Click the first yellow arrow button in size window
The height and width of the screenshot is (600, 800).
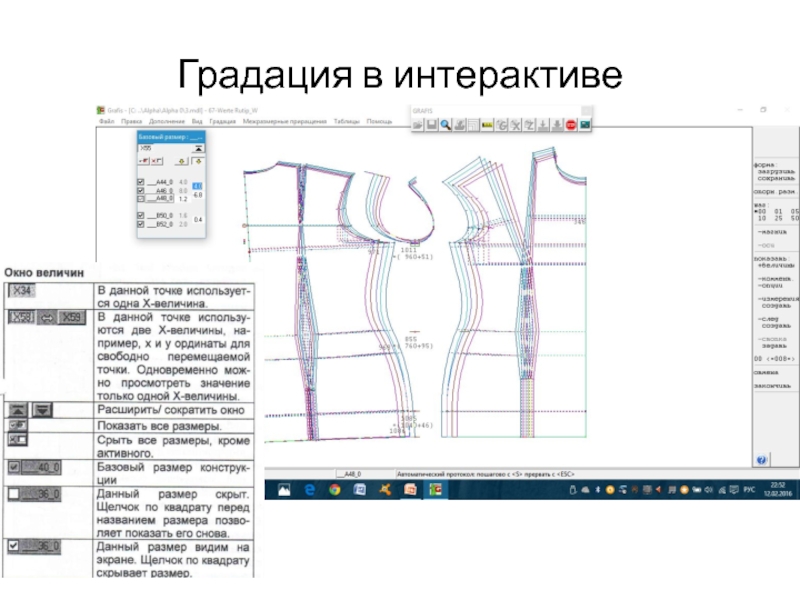182,161
